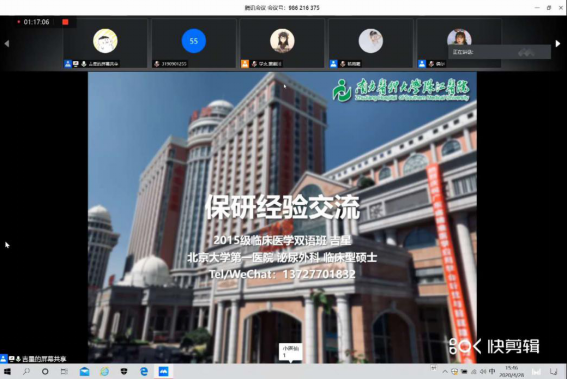This screenshot has height=379, width=567.
Task: Open Microsoft Edge from the taskbar
Action: point(144,371)
